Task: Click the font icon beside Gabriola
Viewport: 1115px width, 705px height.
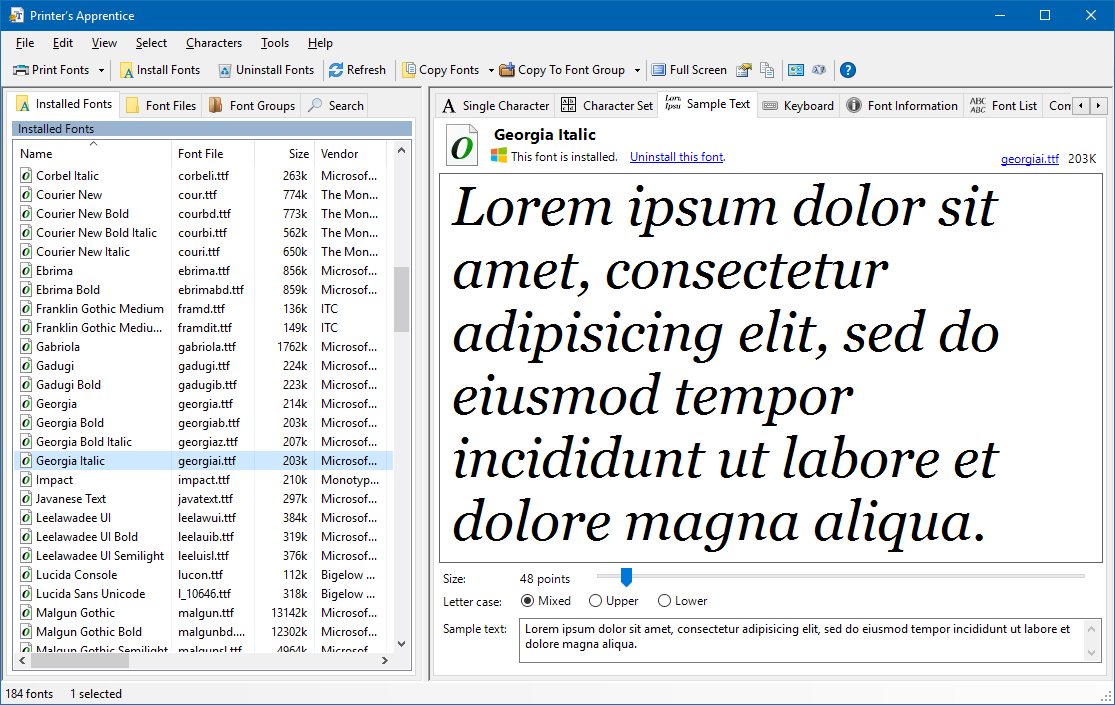Action: [x=26, y=347]
